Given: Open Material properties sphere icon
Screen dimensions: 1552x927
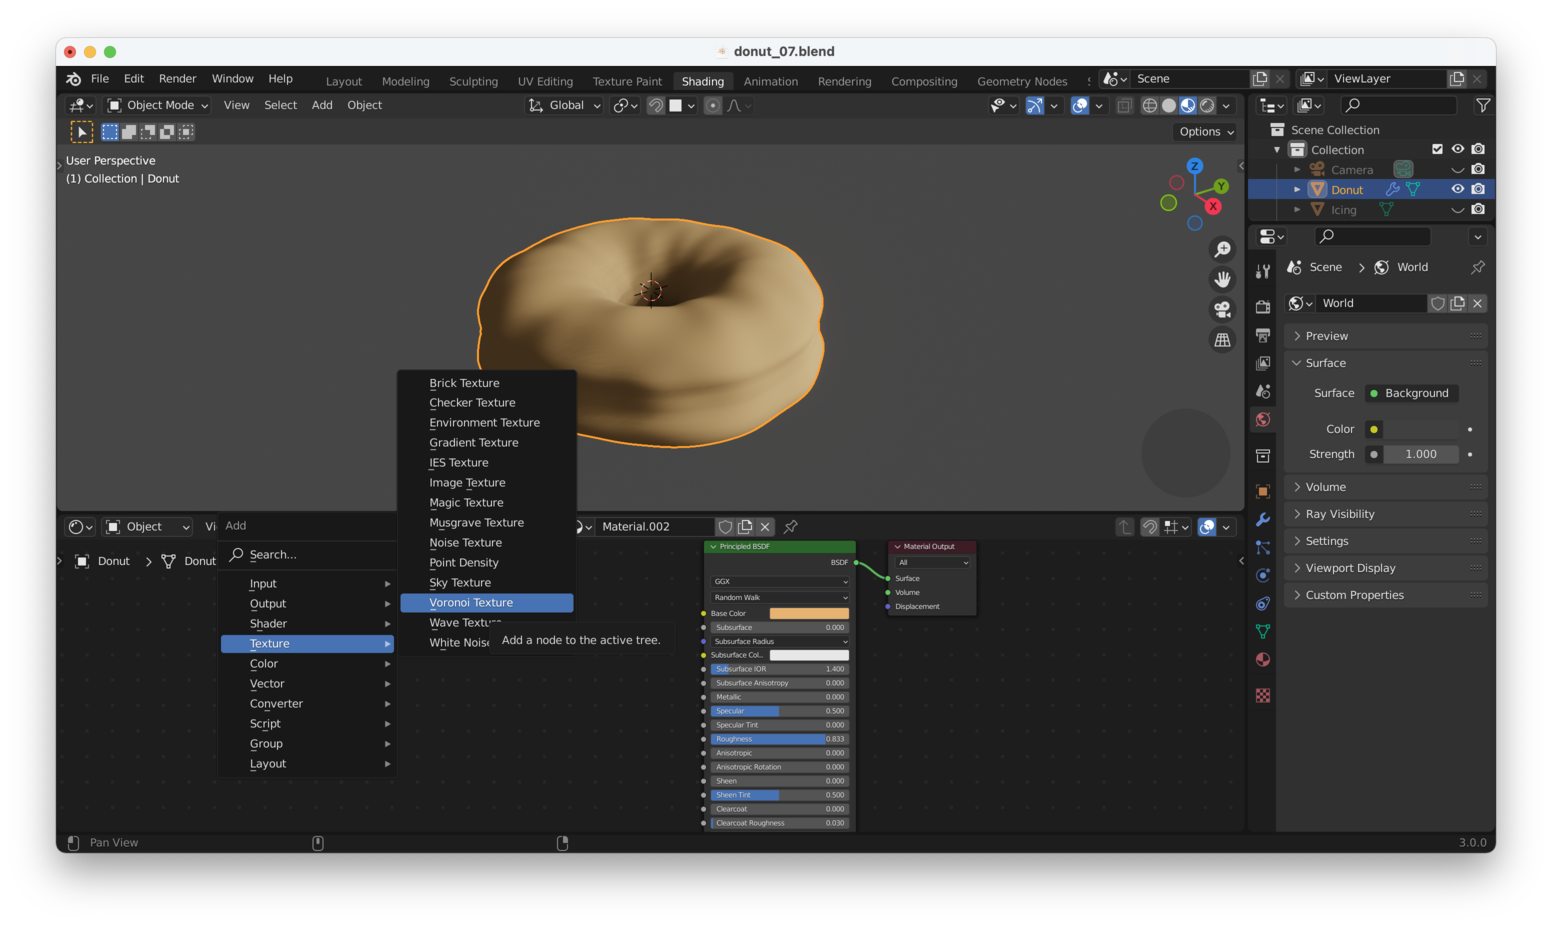Looking at the screenshot, I should point(1263,659).
